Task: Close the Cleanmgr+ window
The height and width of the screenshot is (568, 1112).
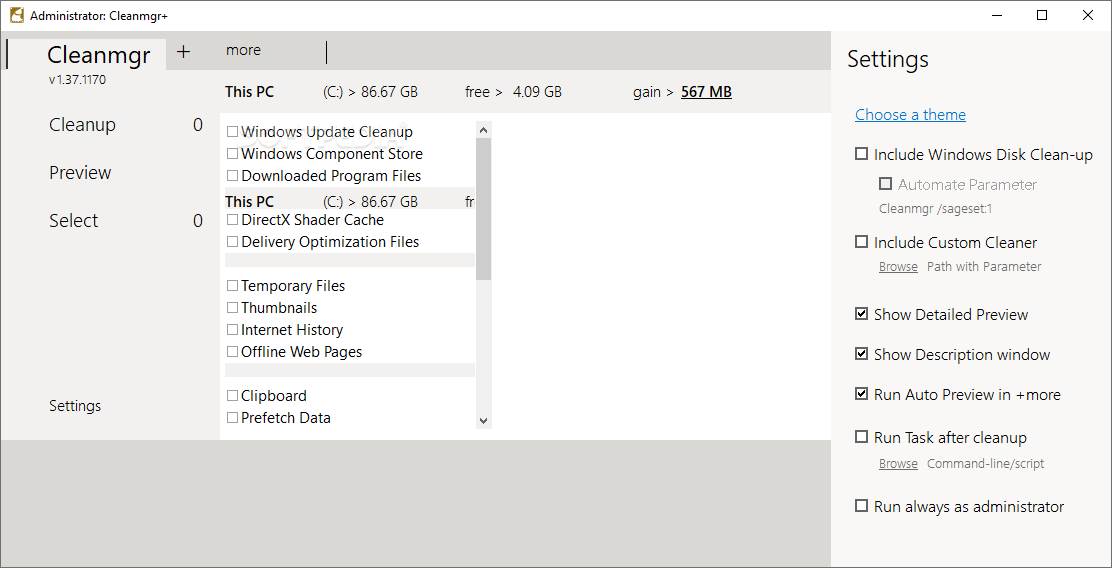Action: (x=1088, y=16)
